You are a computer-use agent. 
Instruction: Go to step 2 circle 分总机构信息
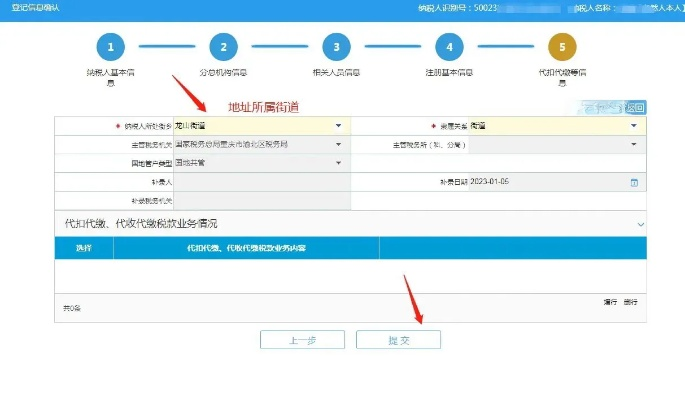click(223, 47)
